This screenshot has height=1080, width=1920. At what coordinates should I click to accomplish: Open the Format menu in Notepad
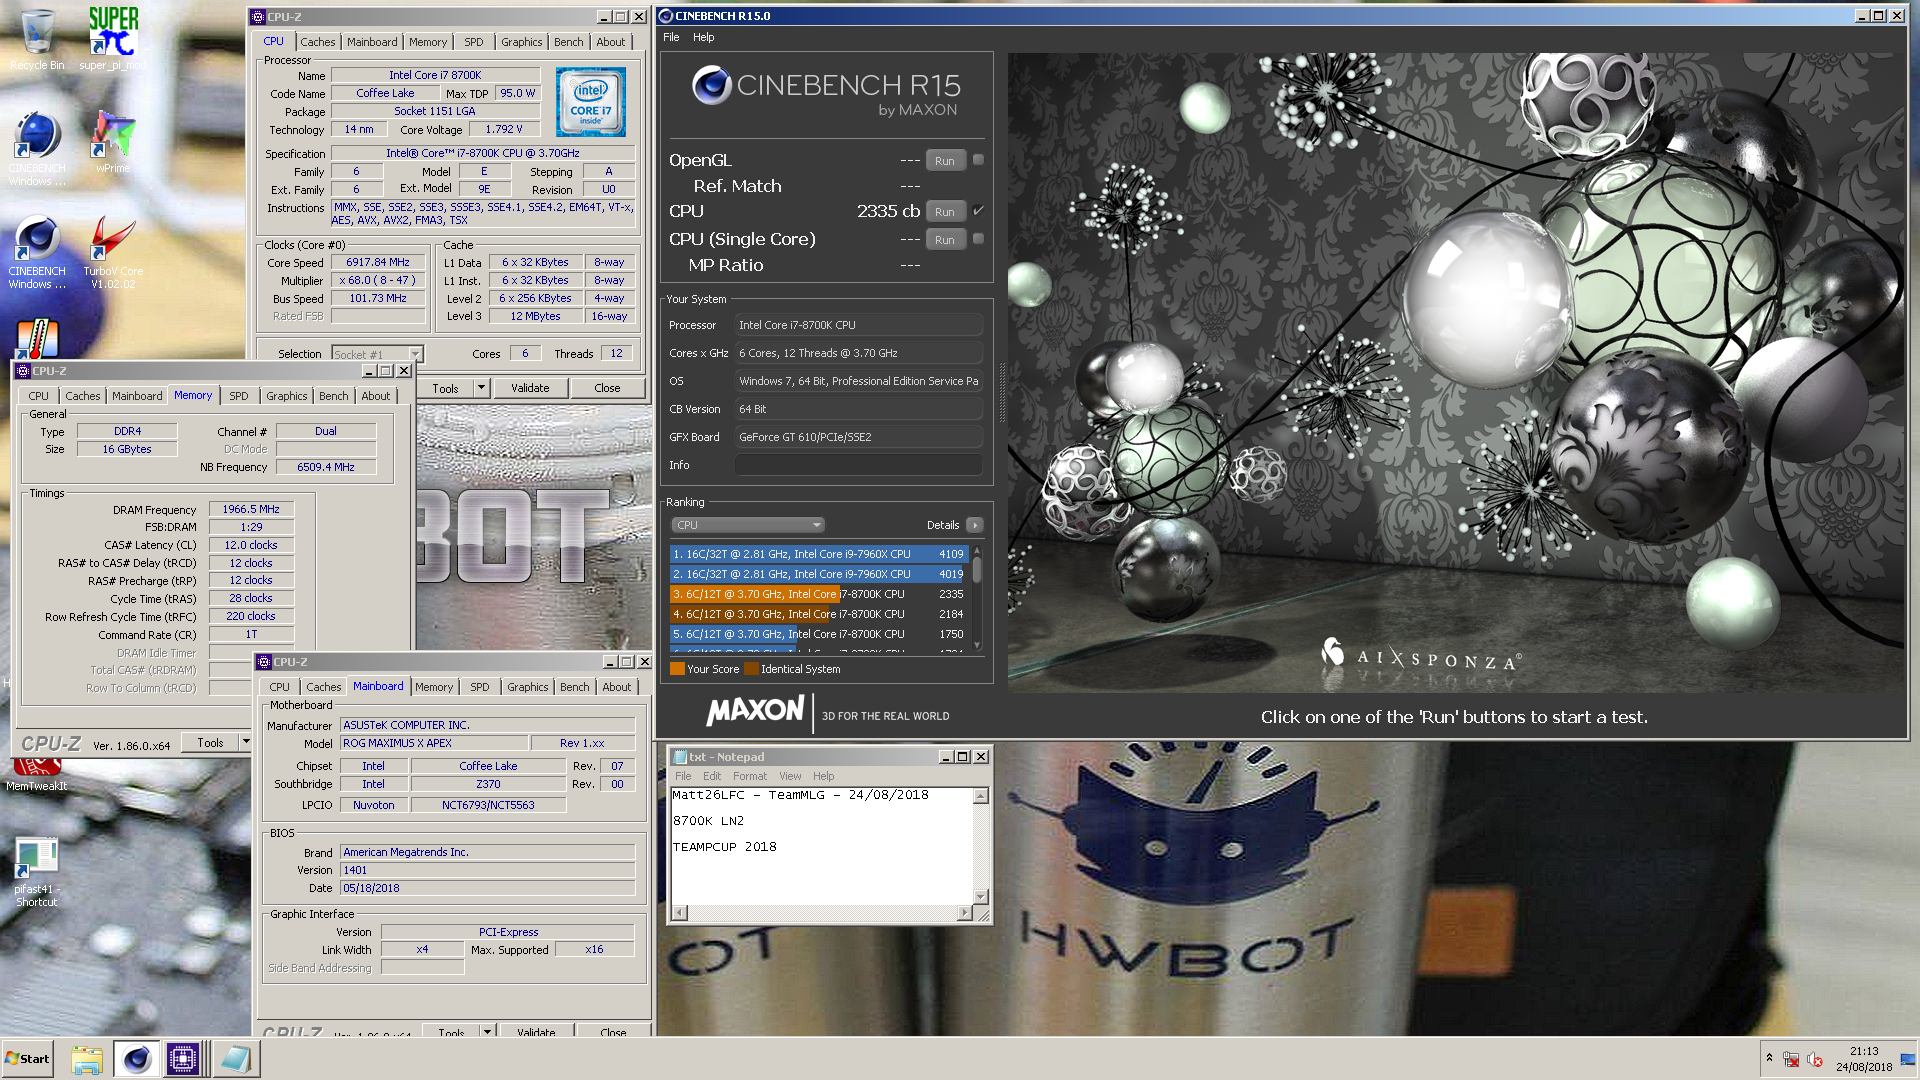(750, 776)
